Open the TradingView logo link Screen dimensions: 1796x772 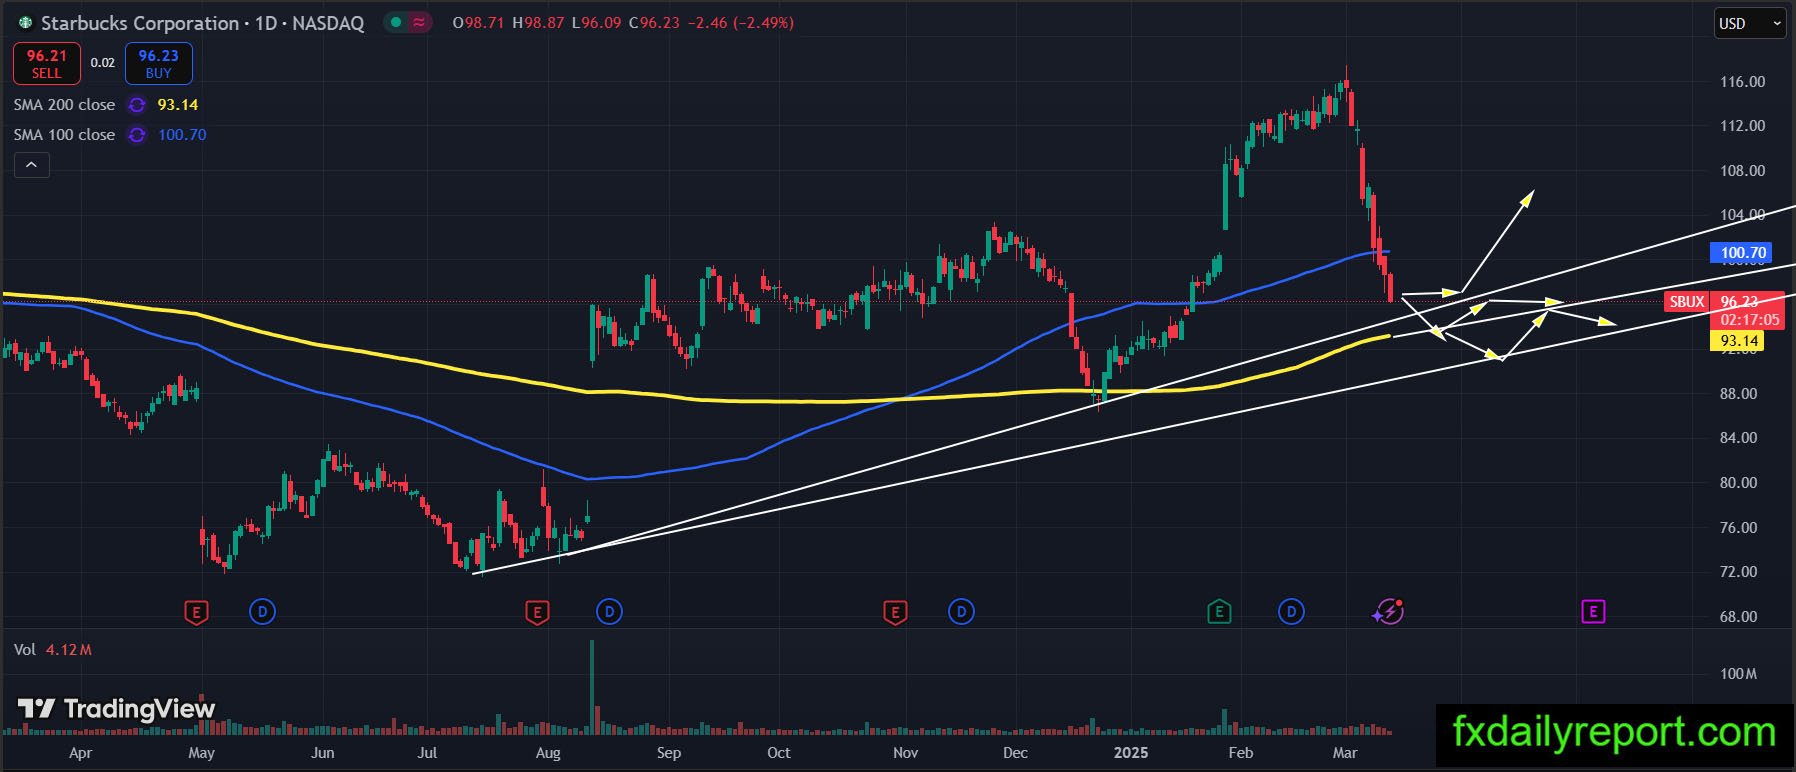116,709
